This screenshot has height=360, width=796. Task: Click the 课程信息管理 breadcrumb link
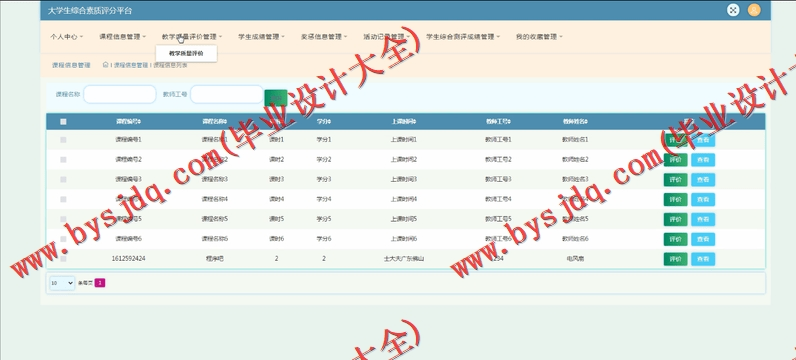pos(130,65)
